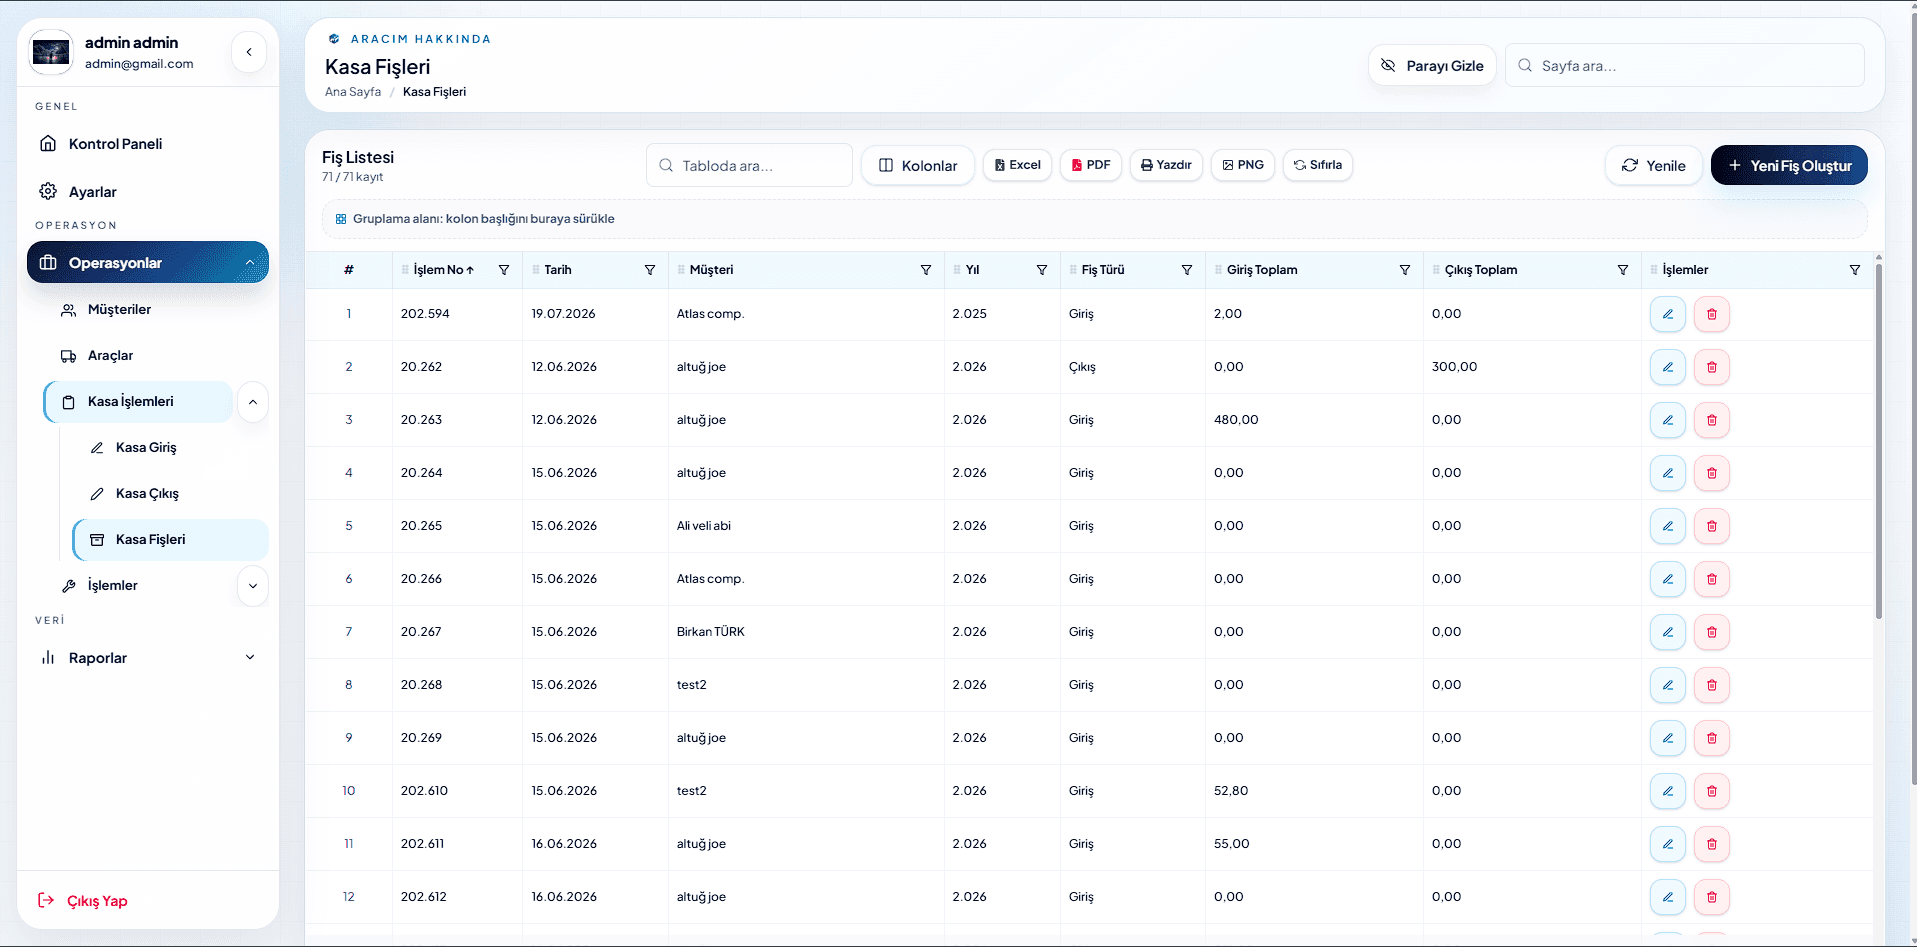Expand the İşlemler sidebar section

click(253, 586)
